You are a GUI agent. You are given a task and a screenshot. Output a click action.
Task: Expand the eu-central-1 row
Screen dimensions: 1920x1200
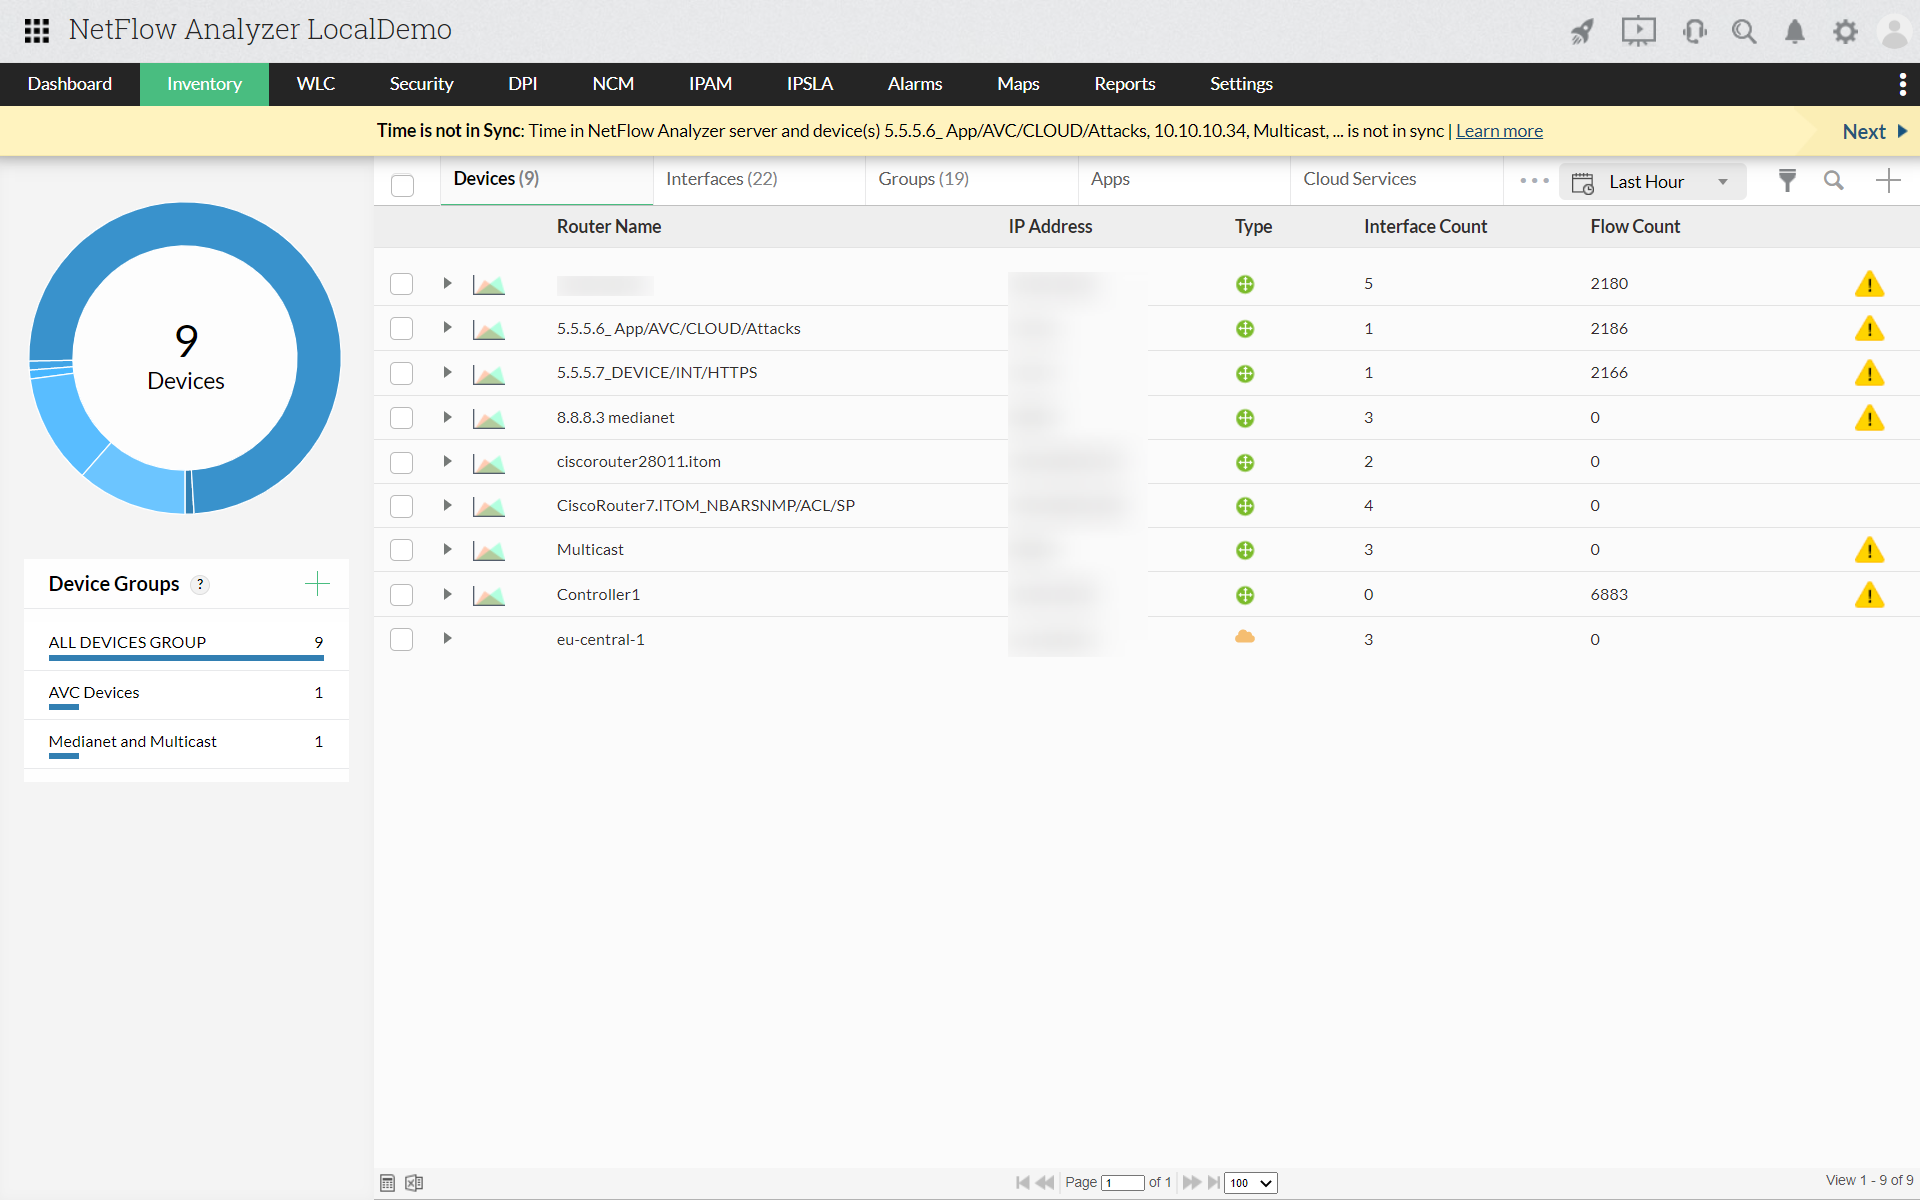click(447, 638)
